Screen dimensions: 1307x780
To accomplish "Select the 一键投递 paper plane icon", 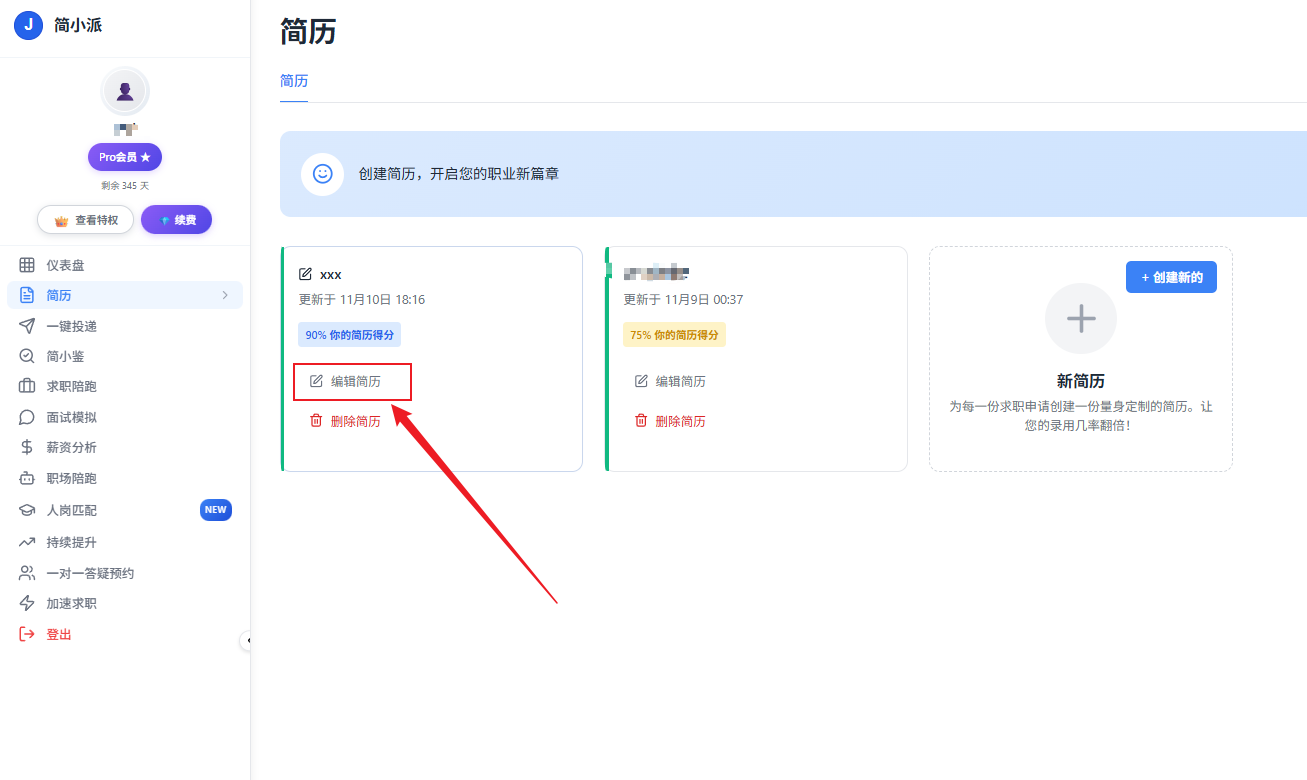I will point(28,325).
